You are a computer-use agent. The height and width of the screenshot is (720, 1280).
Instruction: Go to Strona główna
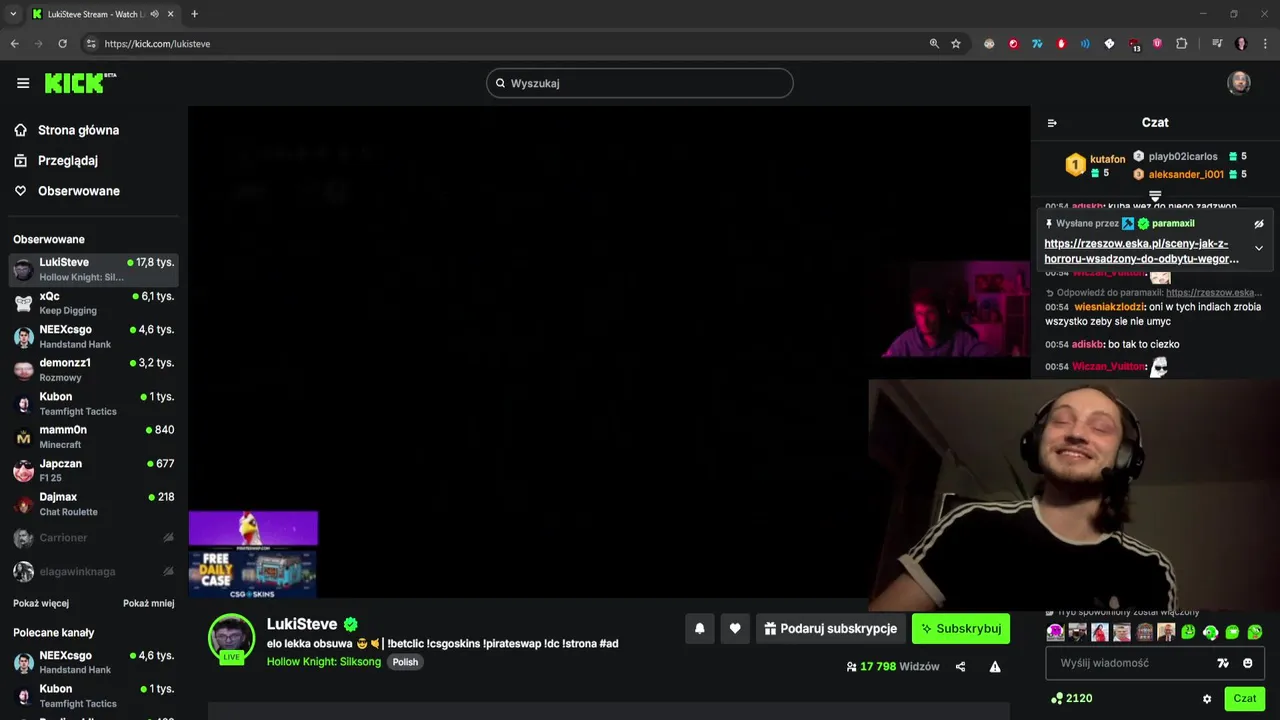point(66,130)
